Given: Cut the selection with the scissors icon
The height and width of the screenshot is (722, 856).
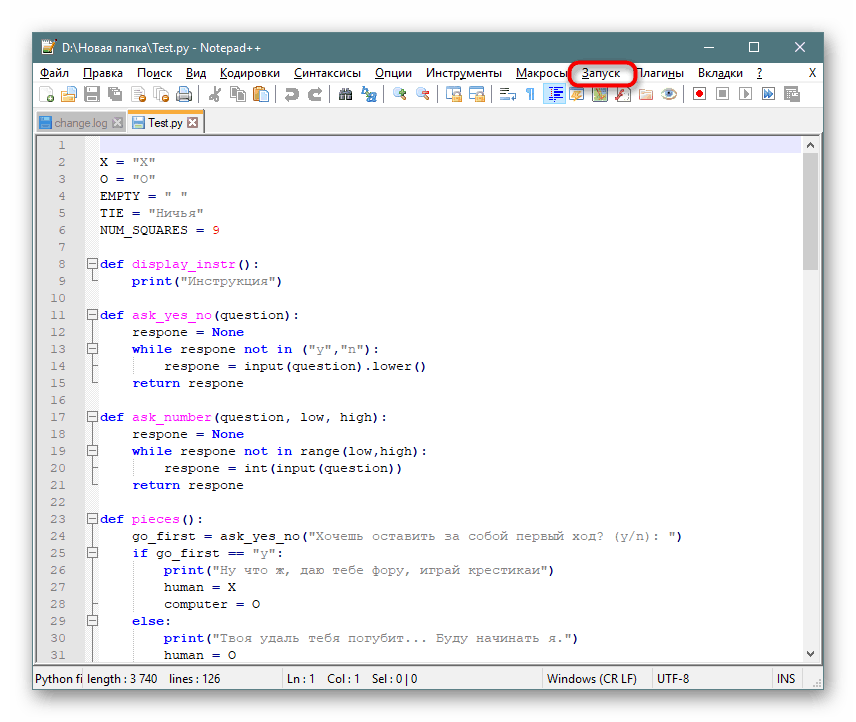Looking at the screenshot, I should pos(214,94).
